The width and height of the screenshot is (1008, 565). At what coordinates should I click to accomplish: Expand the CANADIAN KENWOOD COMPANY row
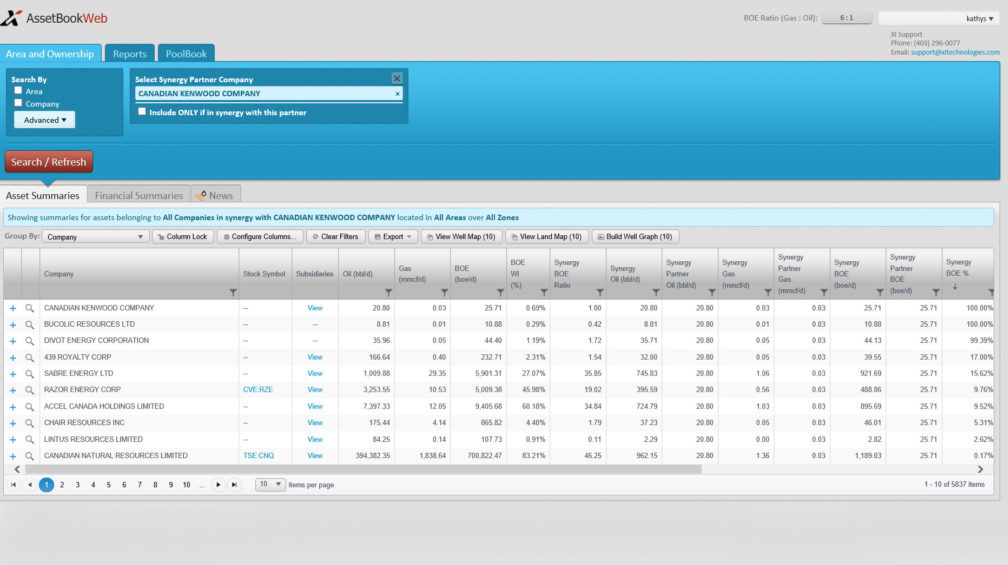13,309
